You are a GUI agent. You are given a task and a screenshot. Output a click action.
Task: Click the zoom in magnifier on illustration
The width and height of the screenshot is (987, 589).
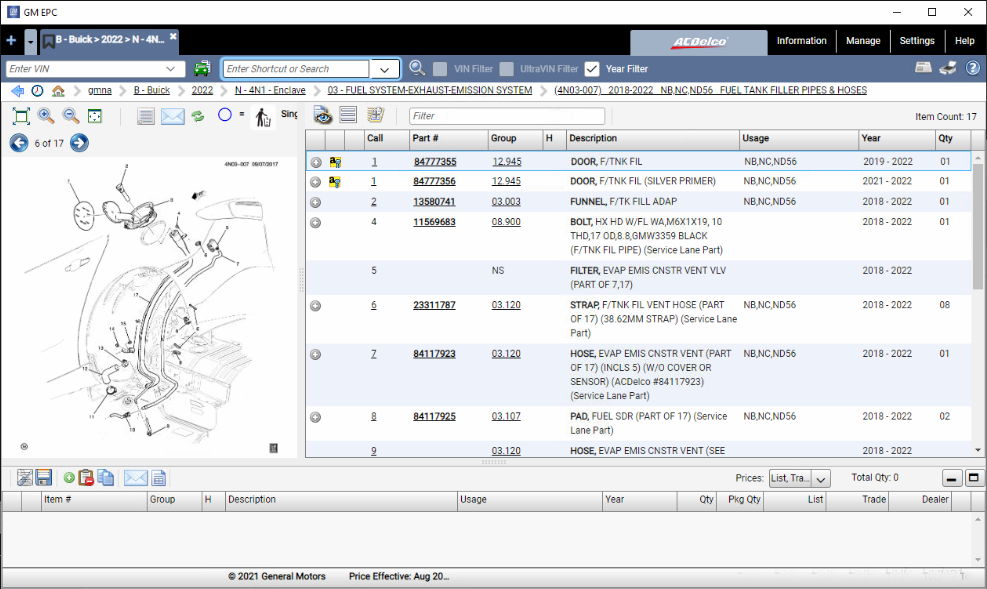tap(46, 116)
